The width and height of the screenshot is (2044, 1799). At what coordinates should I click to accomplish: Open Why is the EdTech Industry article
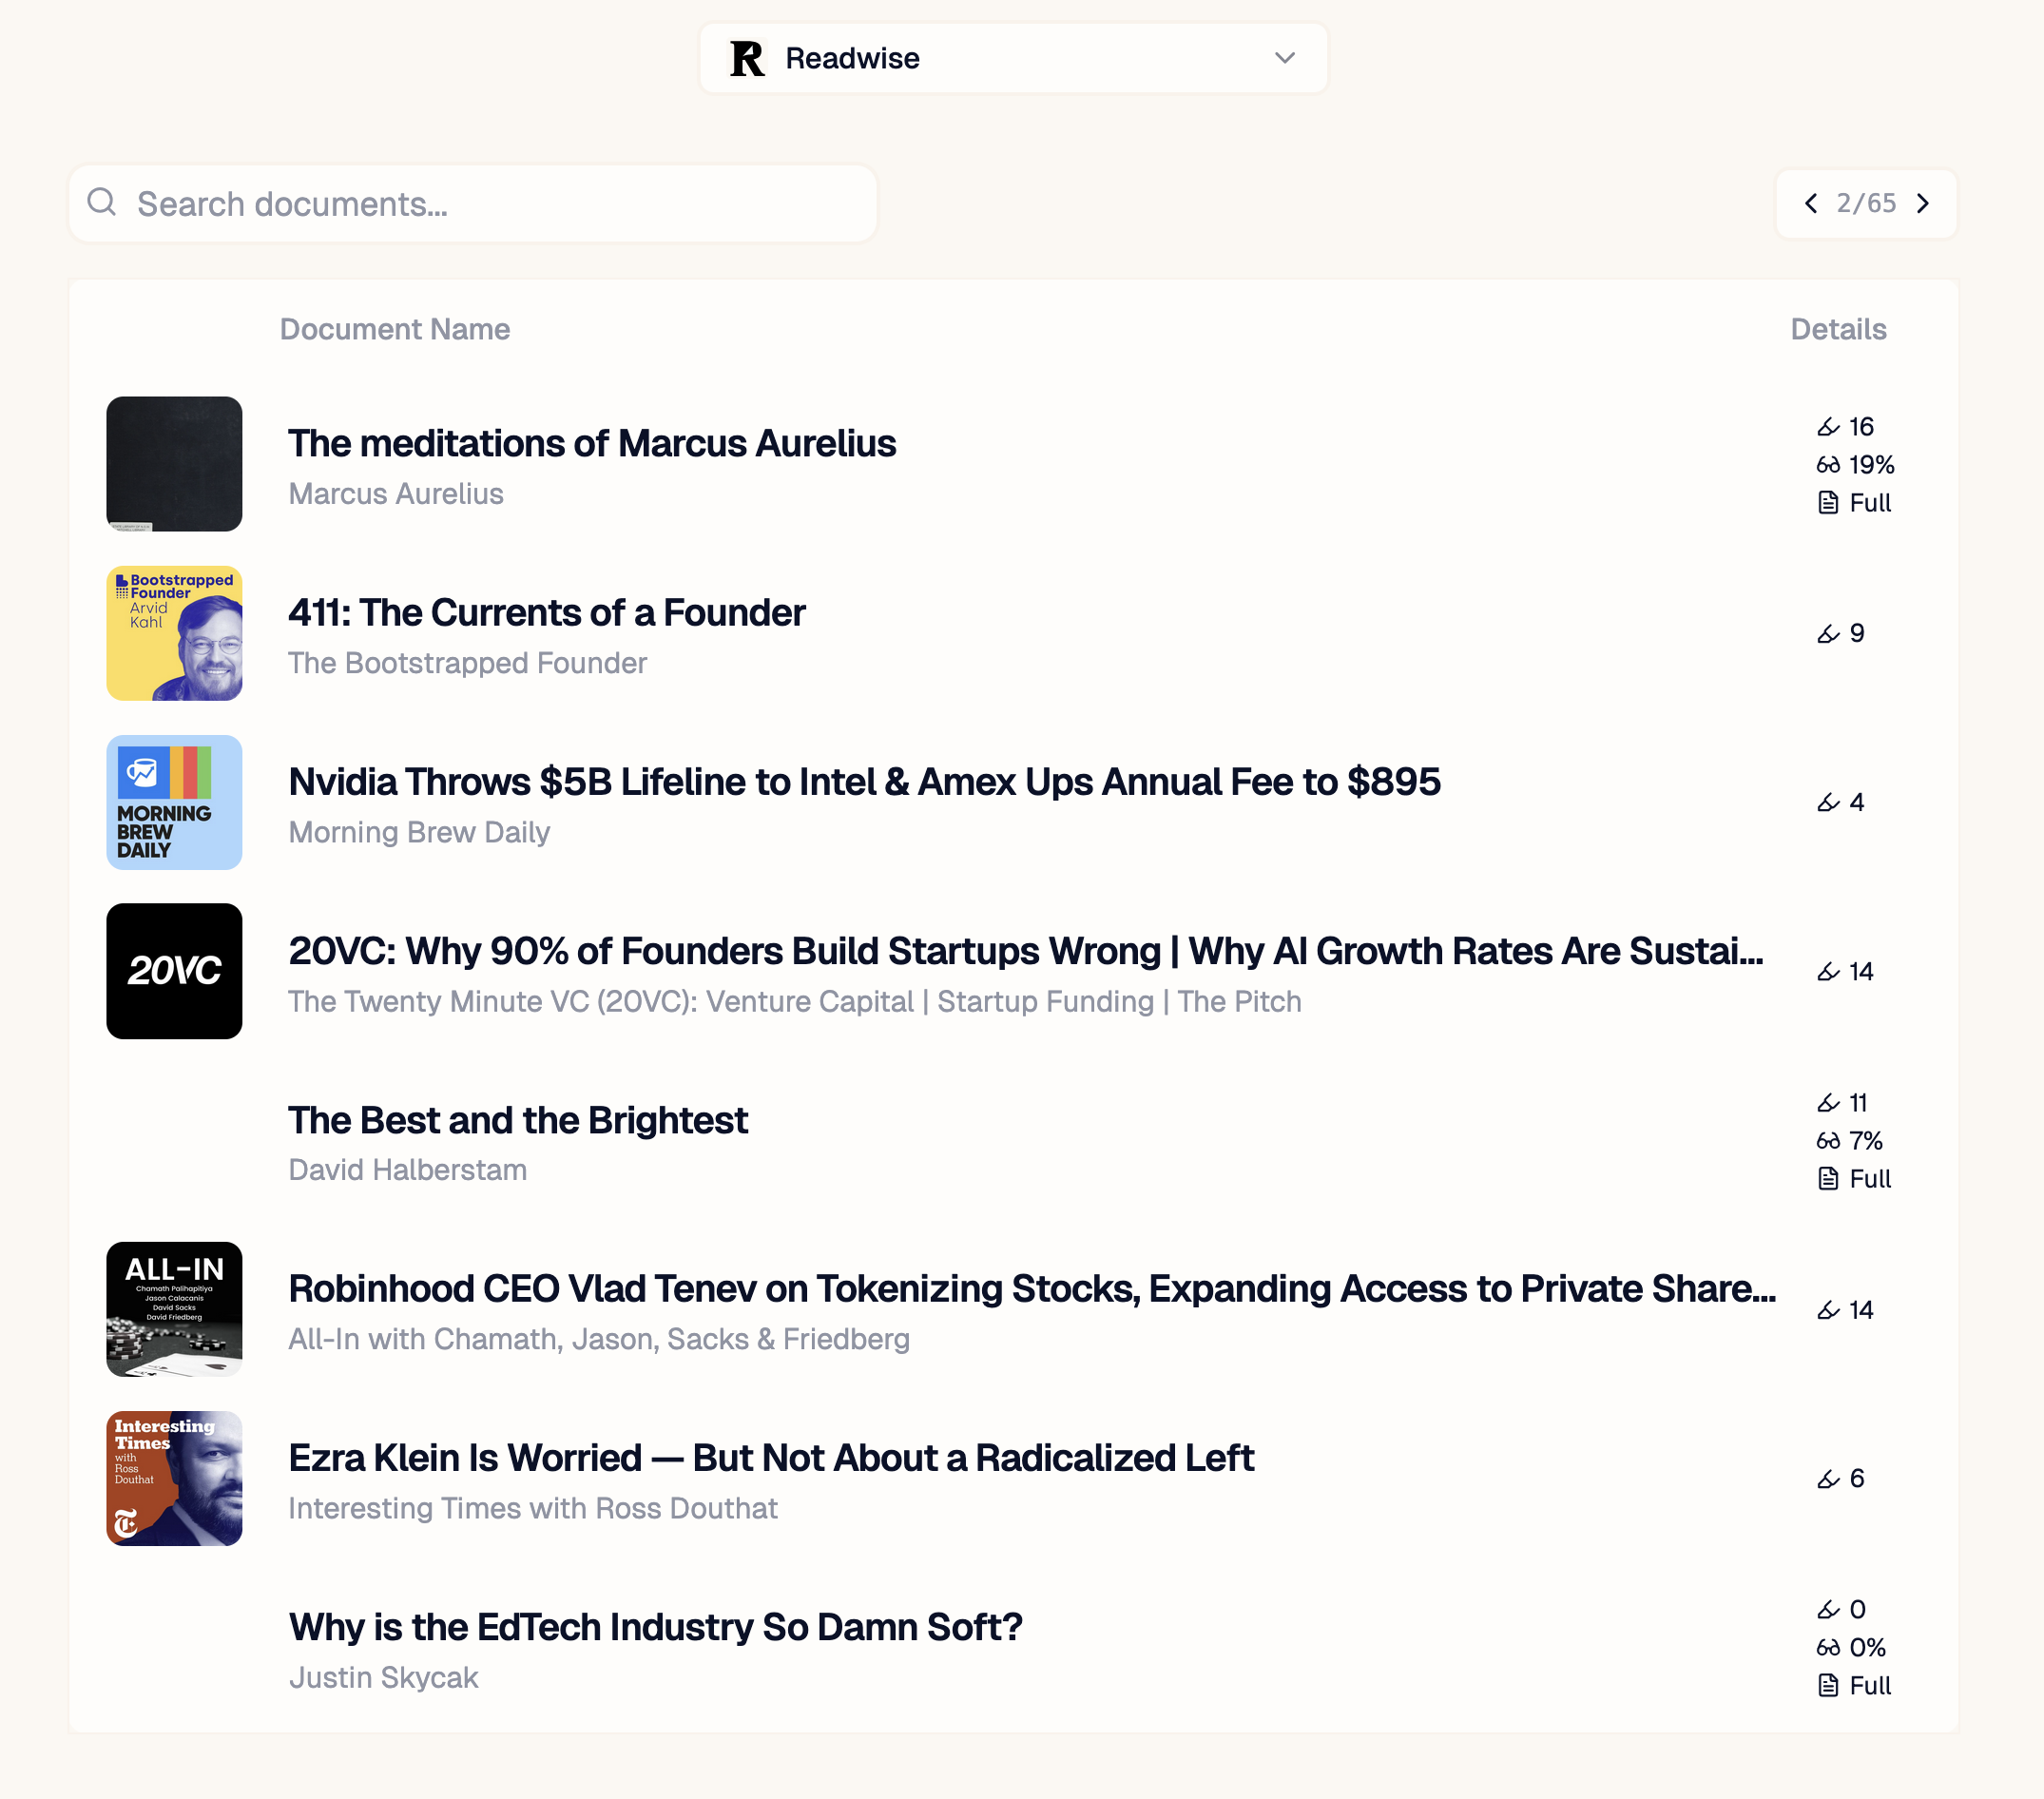(x=655, y=1627)
